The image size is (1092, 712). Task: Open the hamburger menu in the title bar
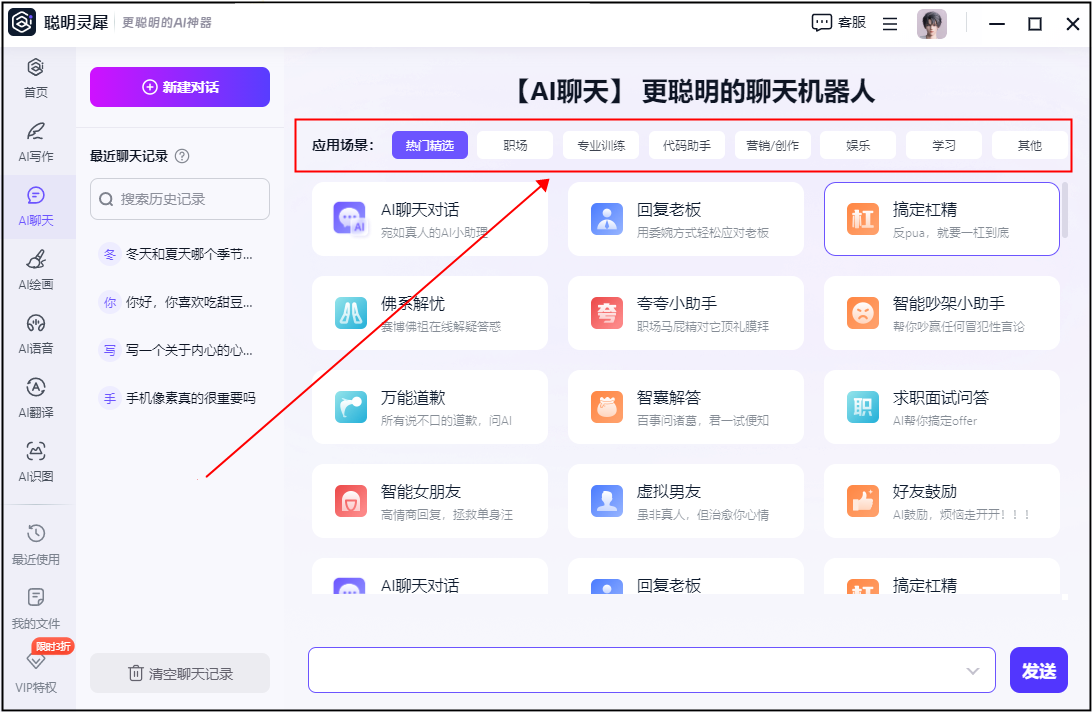(x=890, y=24)
